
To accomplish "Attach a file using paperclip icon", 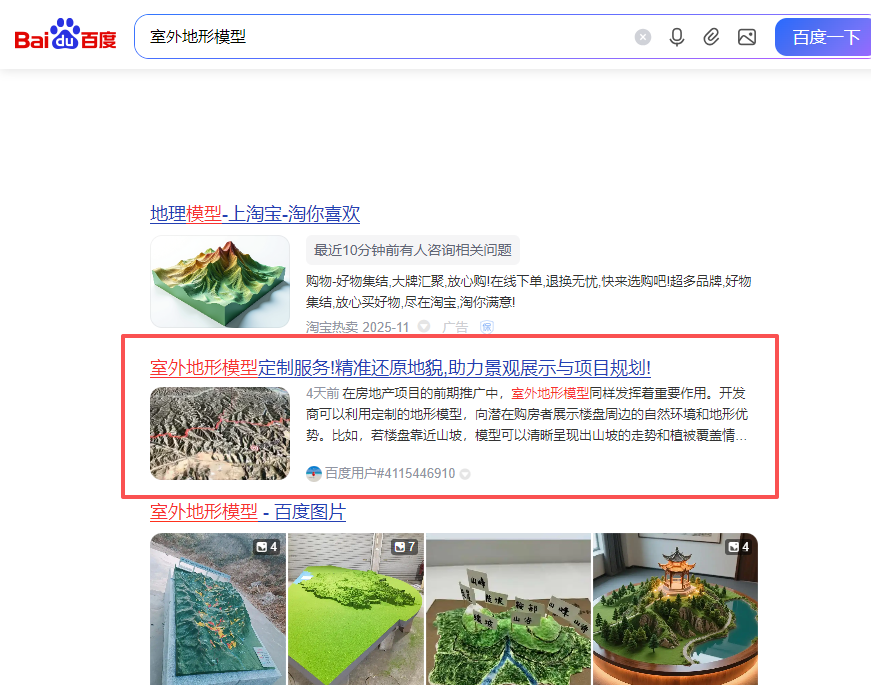I will (711, 37).
